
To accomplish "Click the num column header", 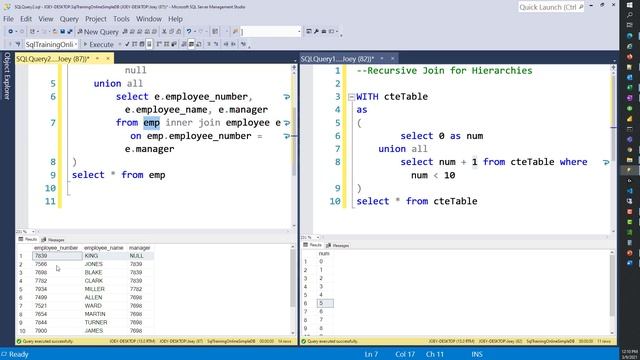I will [324, 253].
